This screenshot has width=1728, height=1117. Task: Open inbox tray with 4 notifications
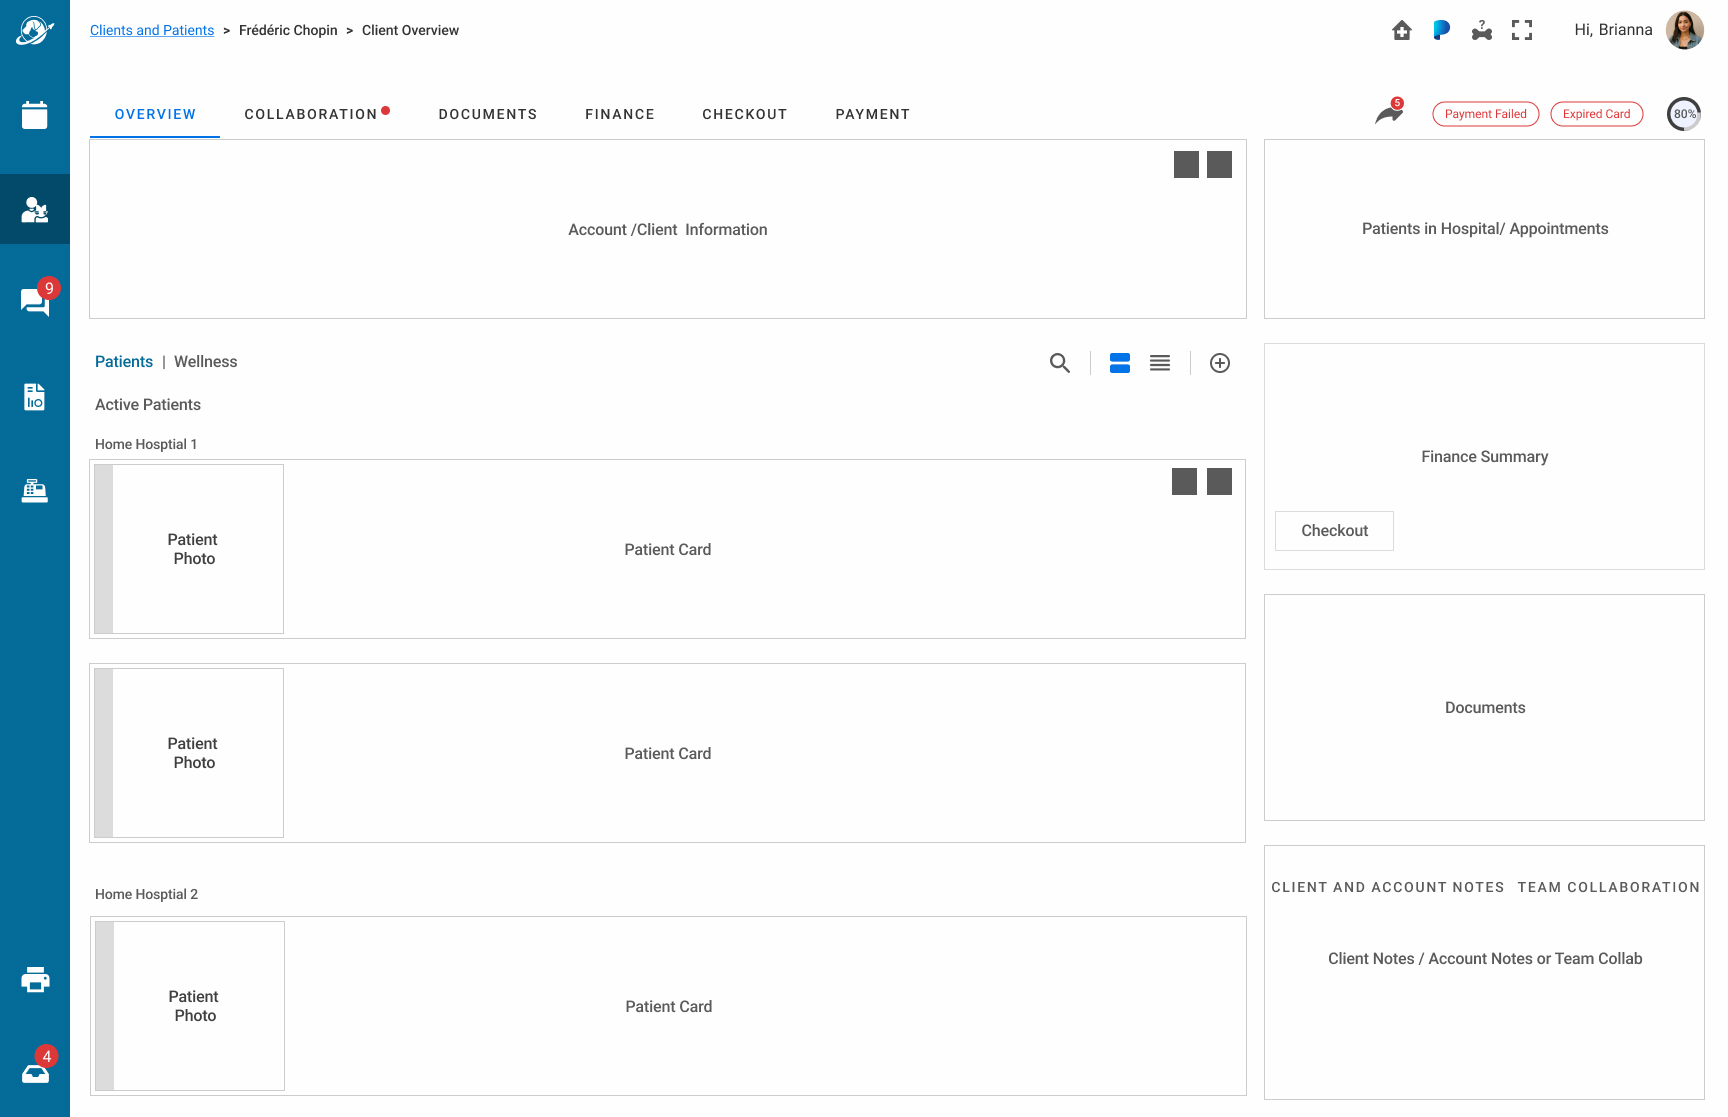[x=35, y=1073]
